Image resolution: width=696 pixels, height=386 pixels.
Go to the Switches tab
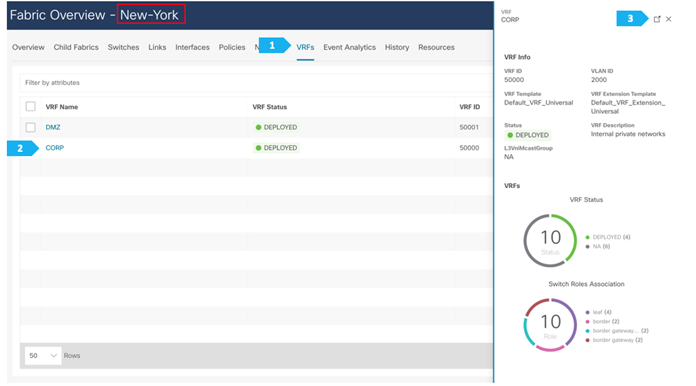(x=123, y=47)
